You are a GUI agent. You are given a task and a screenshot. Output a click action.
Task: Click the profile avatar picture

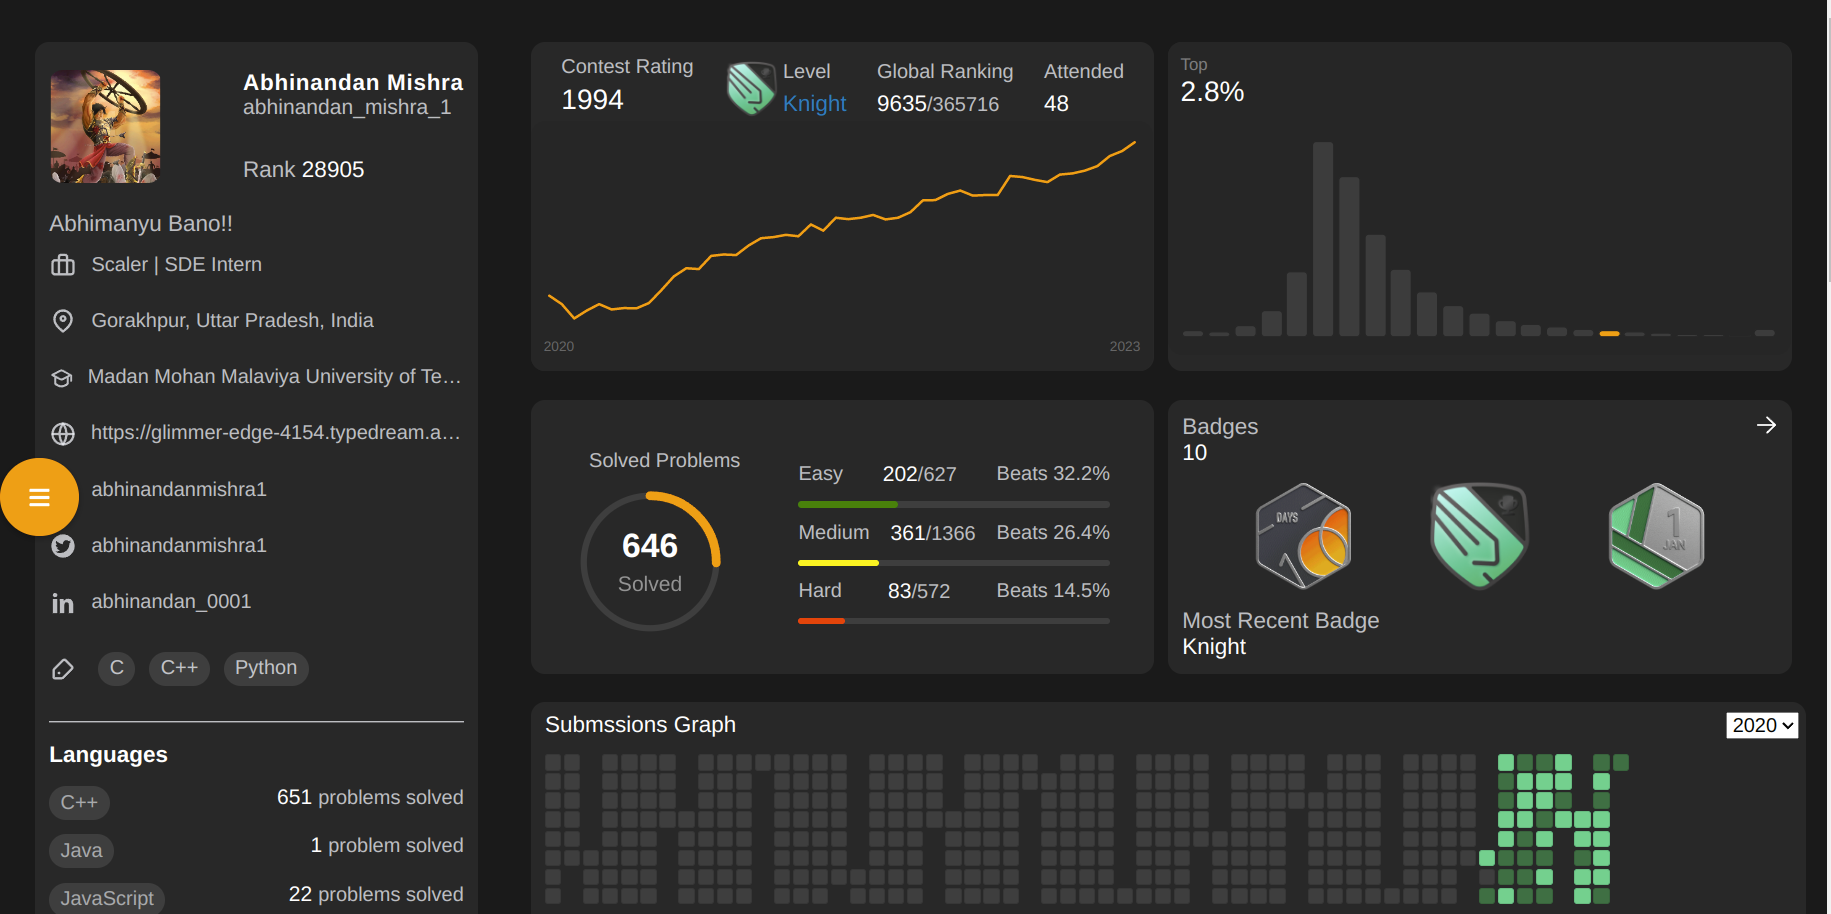tap(106, 127)
